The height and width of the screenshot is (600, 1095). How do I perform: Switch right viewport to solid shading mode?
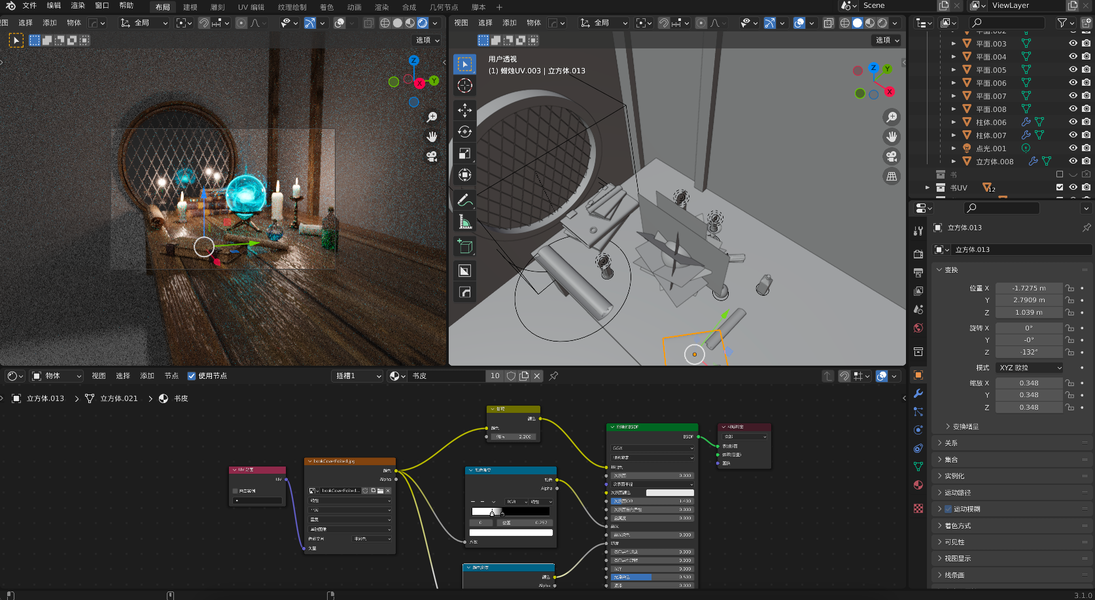point(858,23)
